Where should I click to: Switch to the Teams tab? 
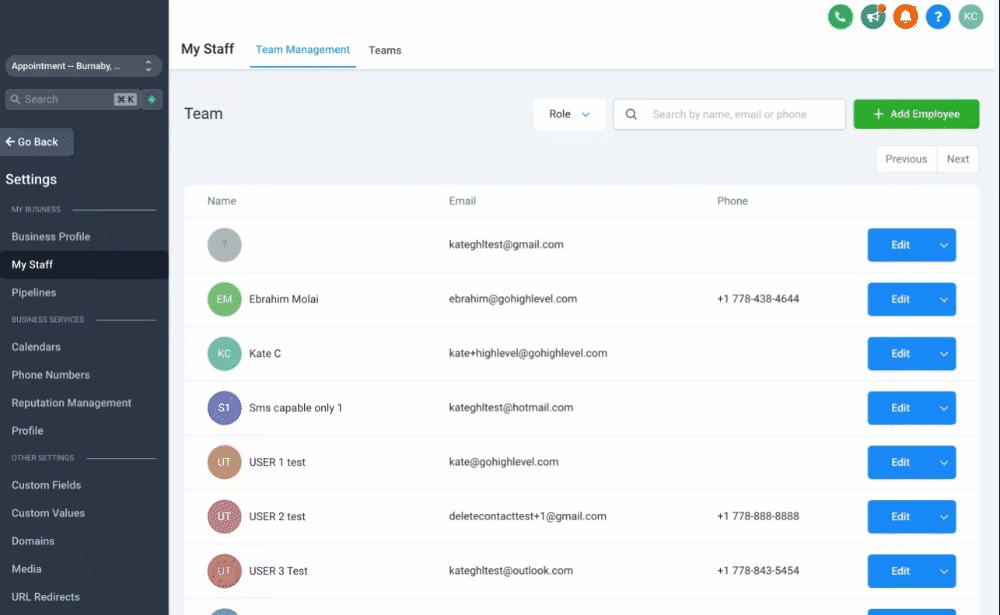click(x=385, y=50)
